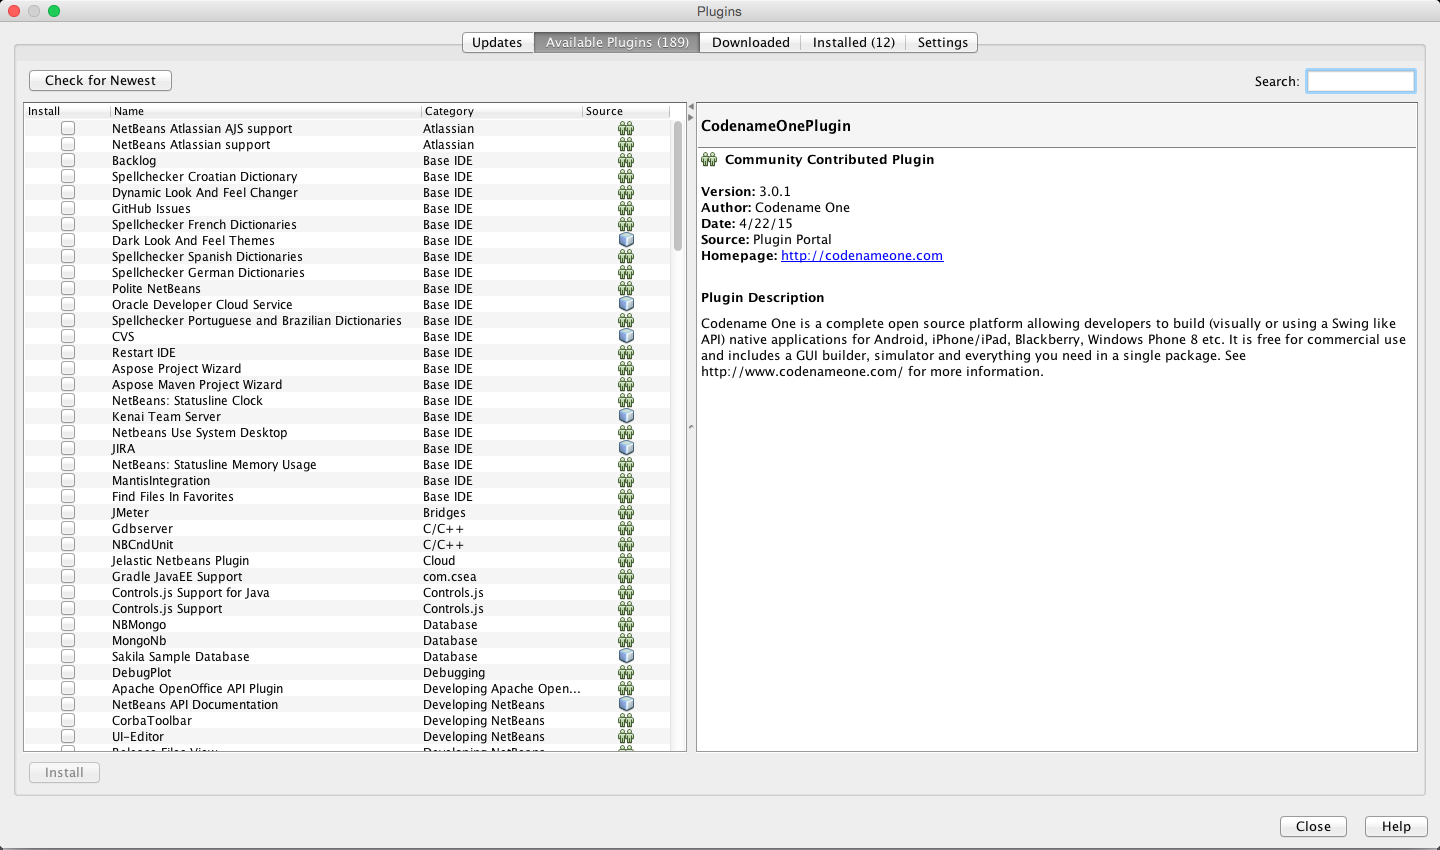The width and height of the screenshot is (1440, 850).
Task: Tick the install checkbox for Restart IDE
Action: [68, 353]
